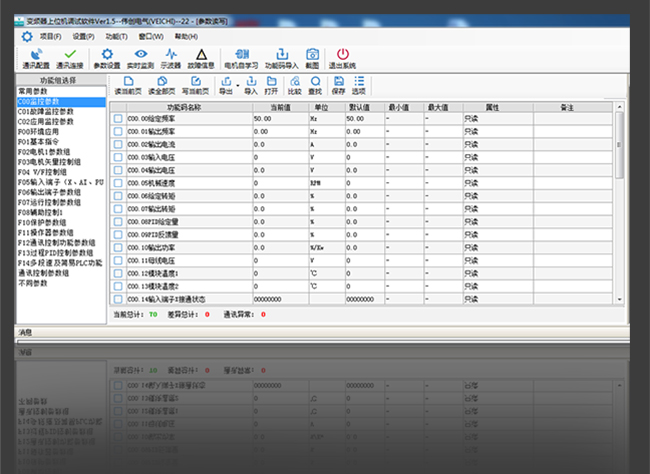Select F04 V/F控制组 in group list

50,172
